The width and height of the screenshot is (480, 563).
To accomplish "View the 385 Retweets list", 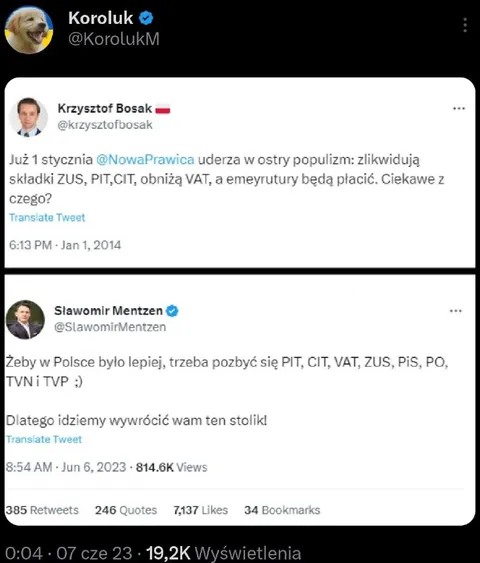I will (42, 510).
